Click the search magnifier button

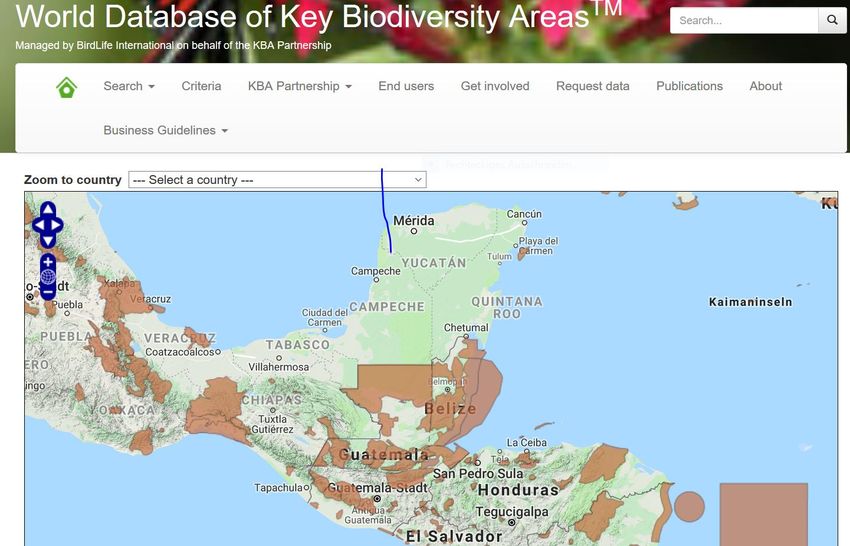coord(832,20)
